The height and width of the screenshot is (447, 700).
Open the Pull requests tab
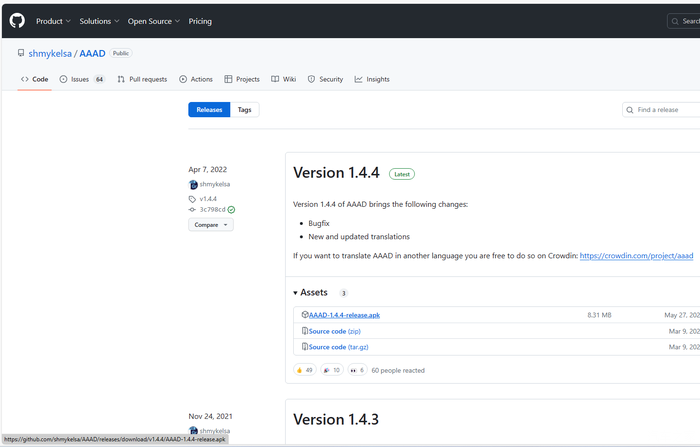[x=142, y=79]
